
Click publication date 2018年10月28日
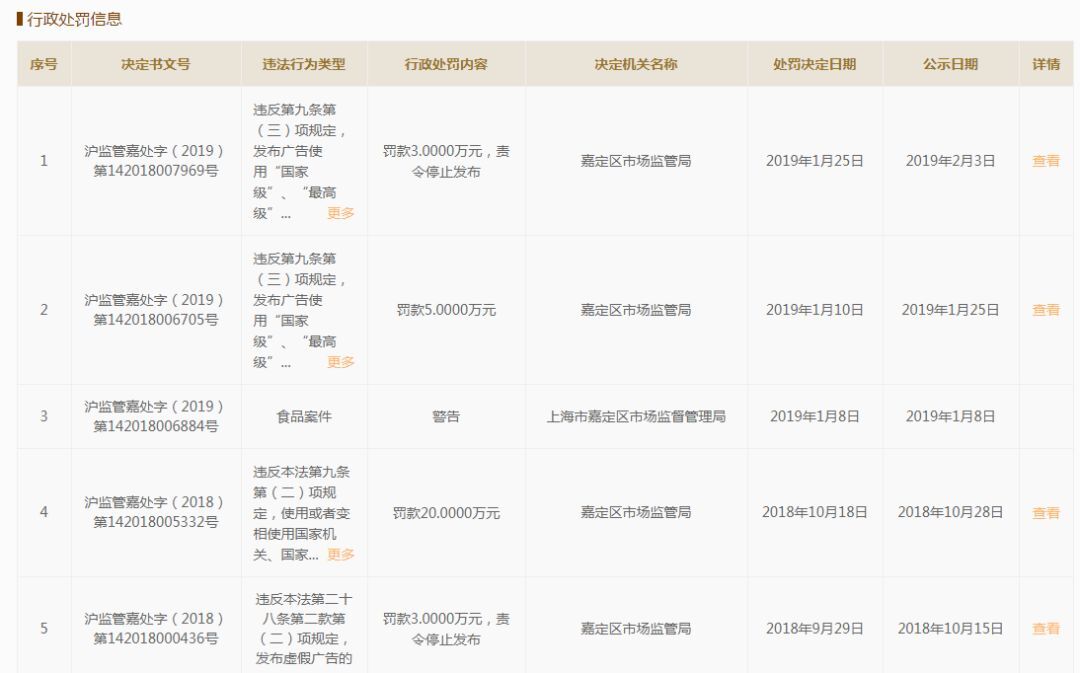pyautogui.click(x=951, y=512)
